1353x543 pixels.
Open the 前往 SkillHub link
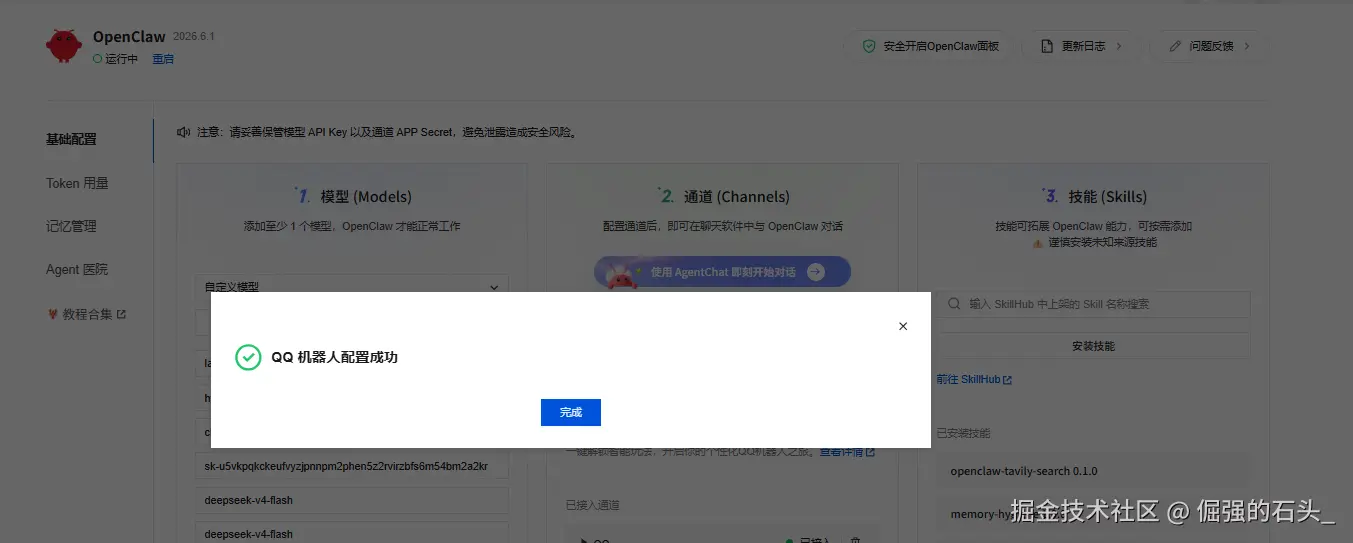pyautogui.click(x=974, y=380)
